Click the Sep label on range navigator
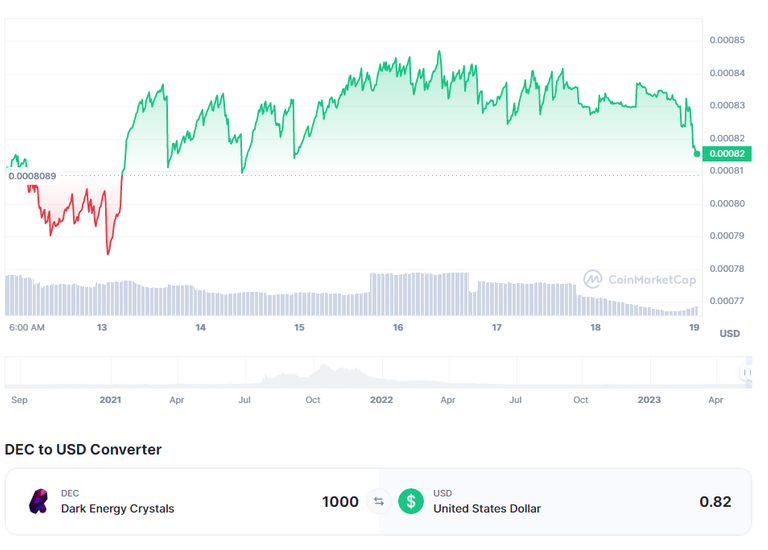 click(19, 400)
